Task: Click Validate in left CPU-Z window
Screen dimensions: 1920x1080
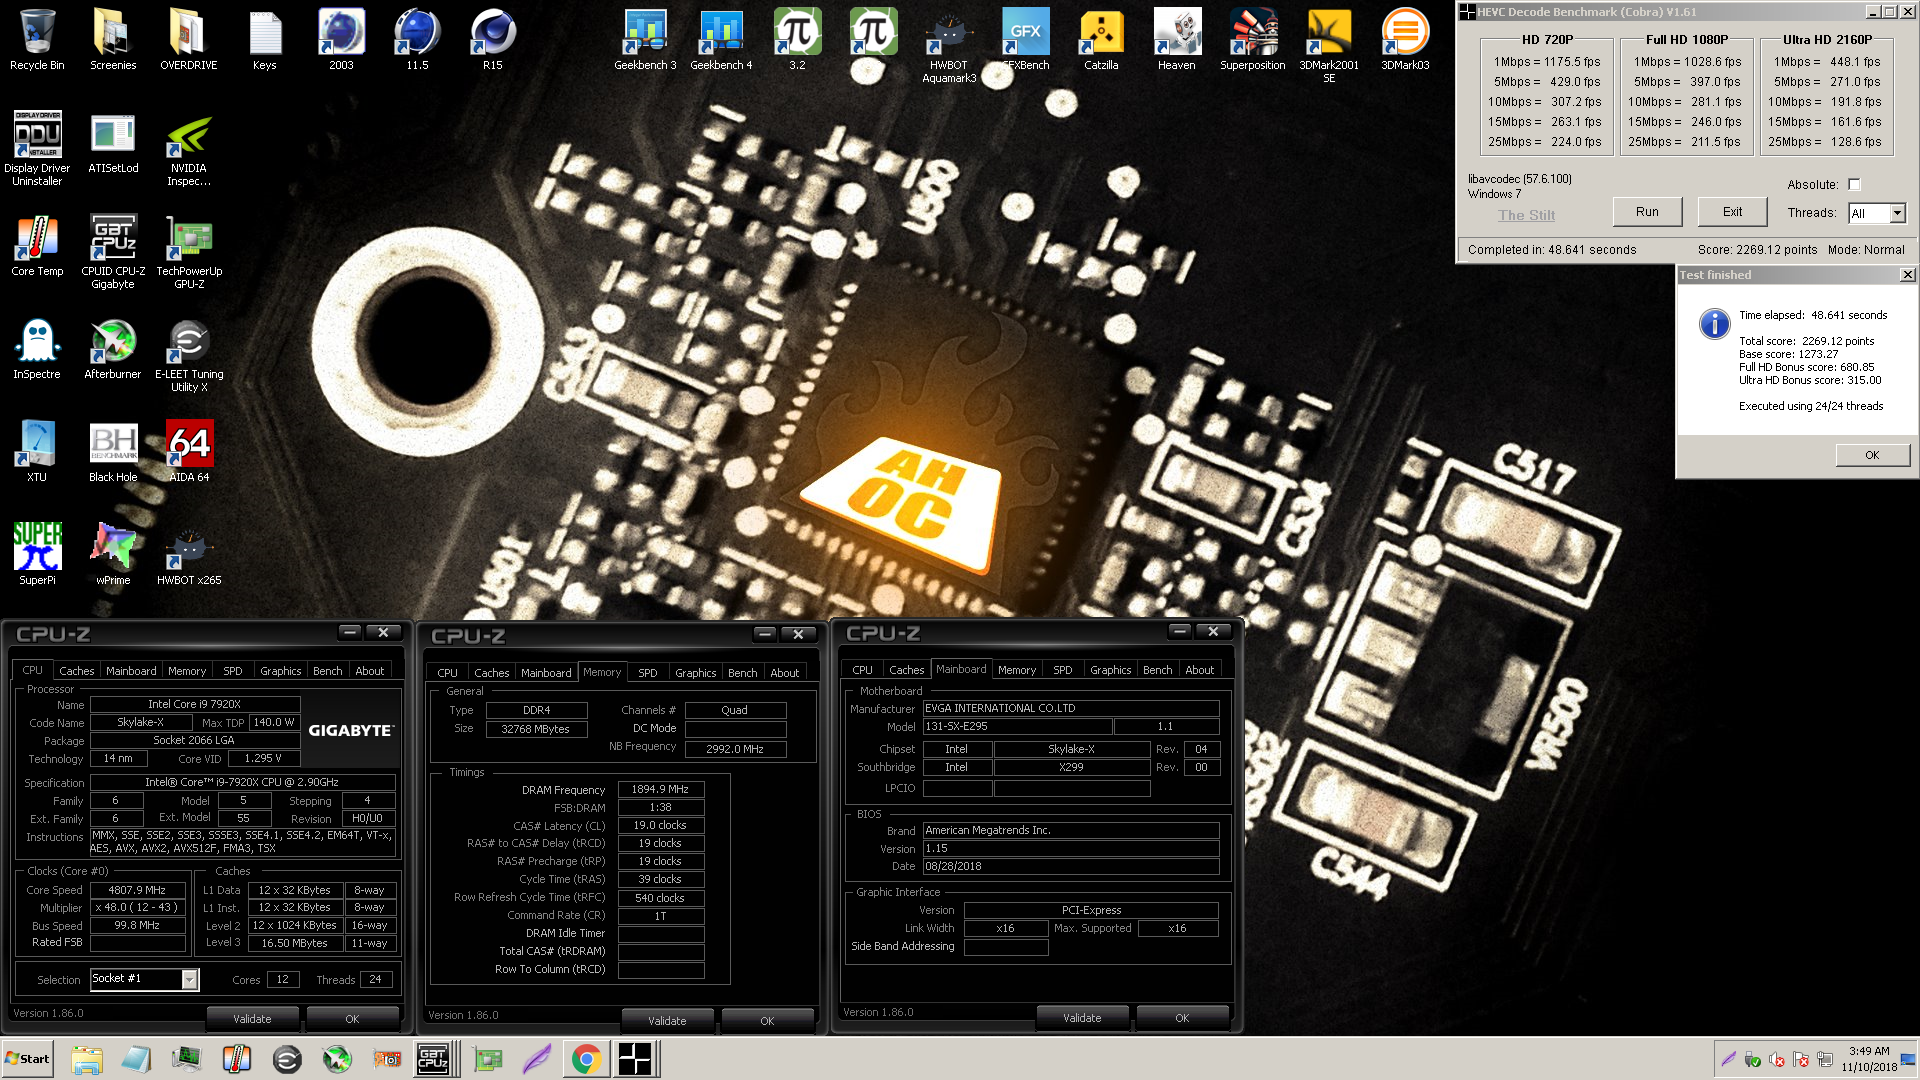Action: [x=252, y=1019]
